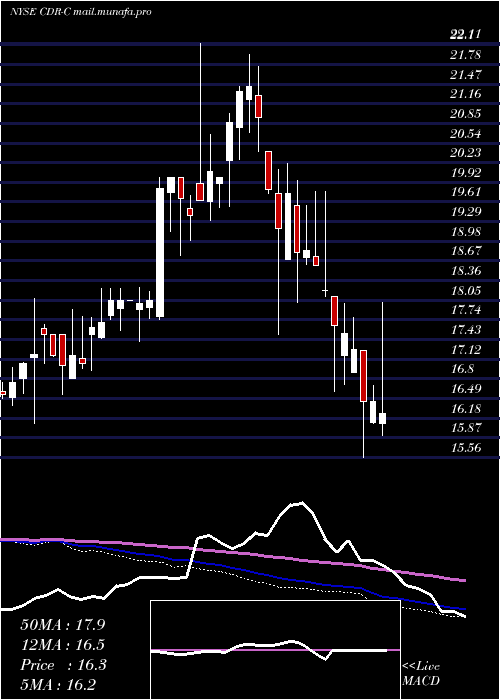Click the 50MA : 17.9 indicator text

(x=63, y=624)
